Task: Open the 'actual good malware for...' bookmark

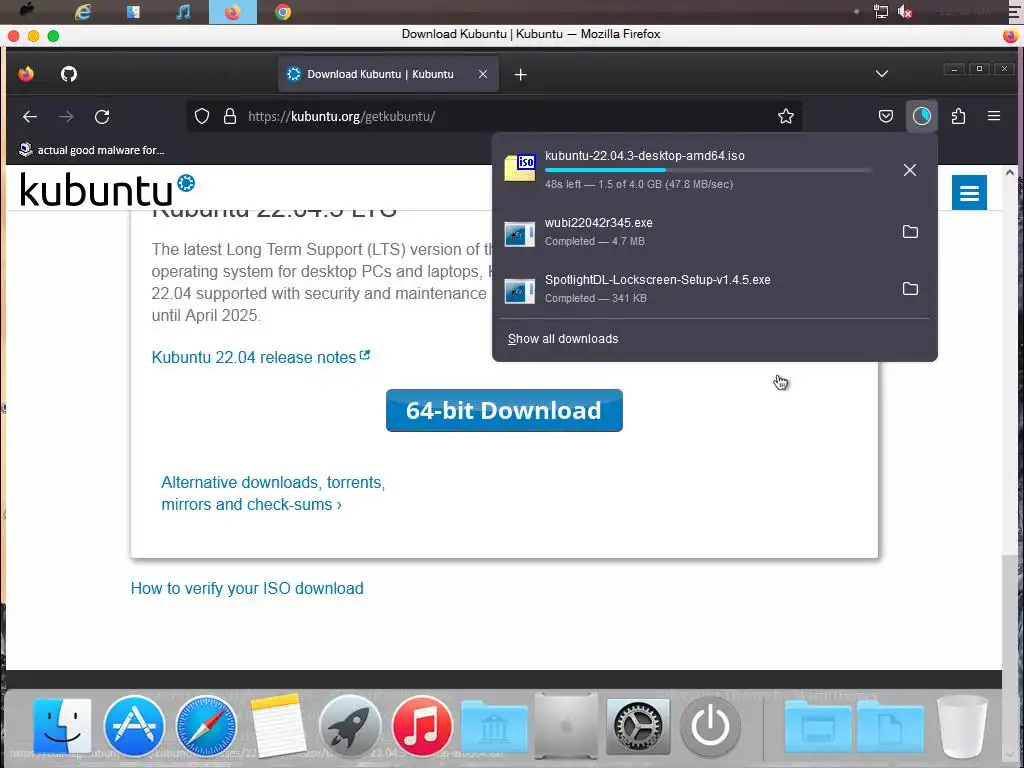Action: pos(91,150)
